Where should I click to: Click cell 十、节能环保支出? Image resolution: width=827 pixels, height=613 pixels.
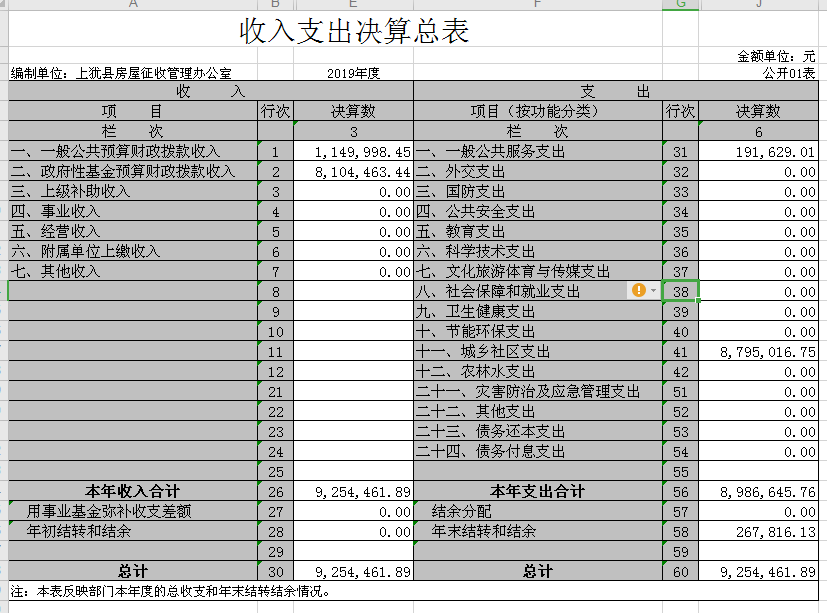coord(538,331)
